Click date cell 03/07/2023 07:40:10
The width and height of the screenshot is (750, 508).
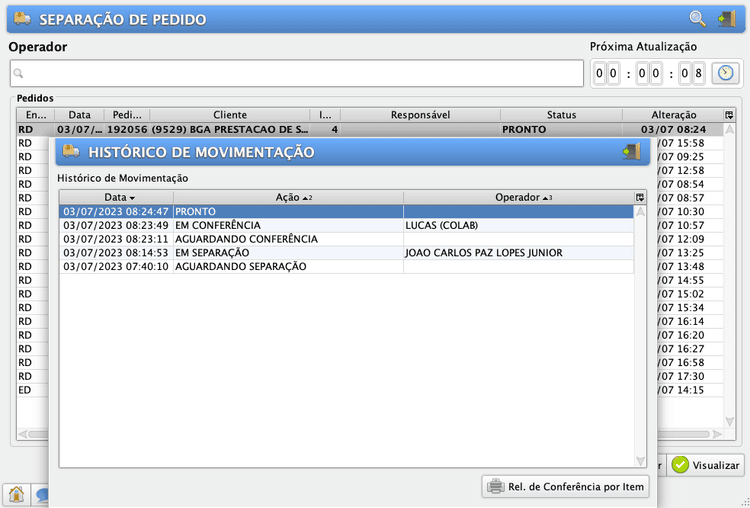point(116,266)
